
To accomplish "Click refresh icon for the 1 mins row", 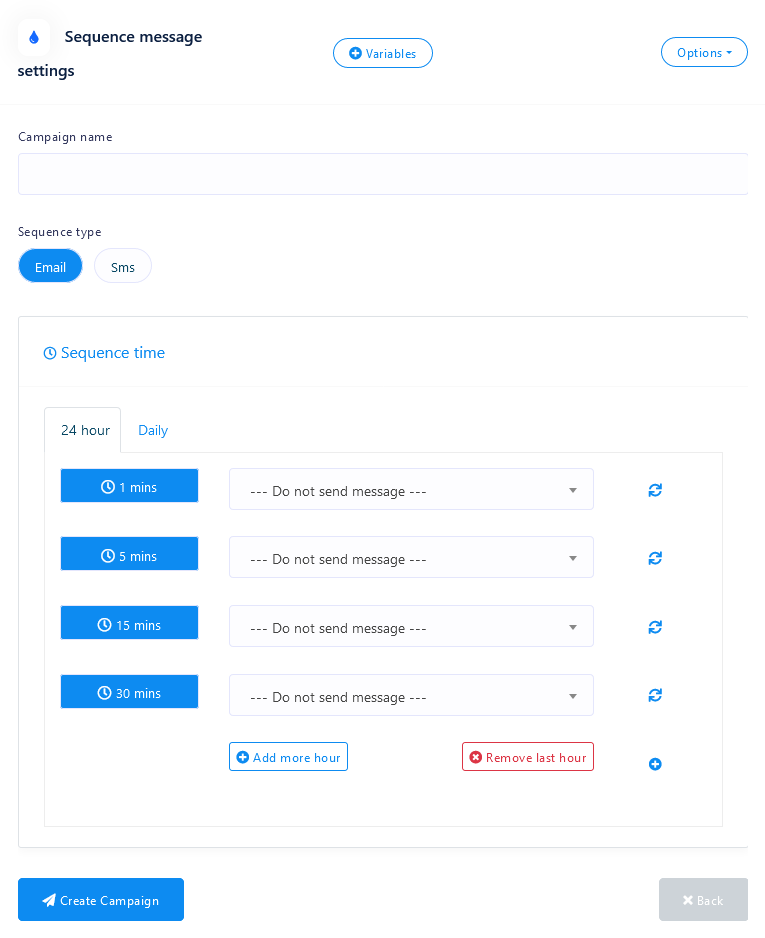I will (x=655, y=490).
